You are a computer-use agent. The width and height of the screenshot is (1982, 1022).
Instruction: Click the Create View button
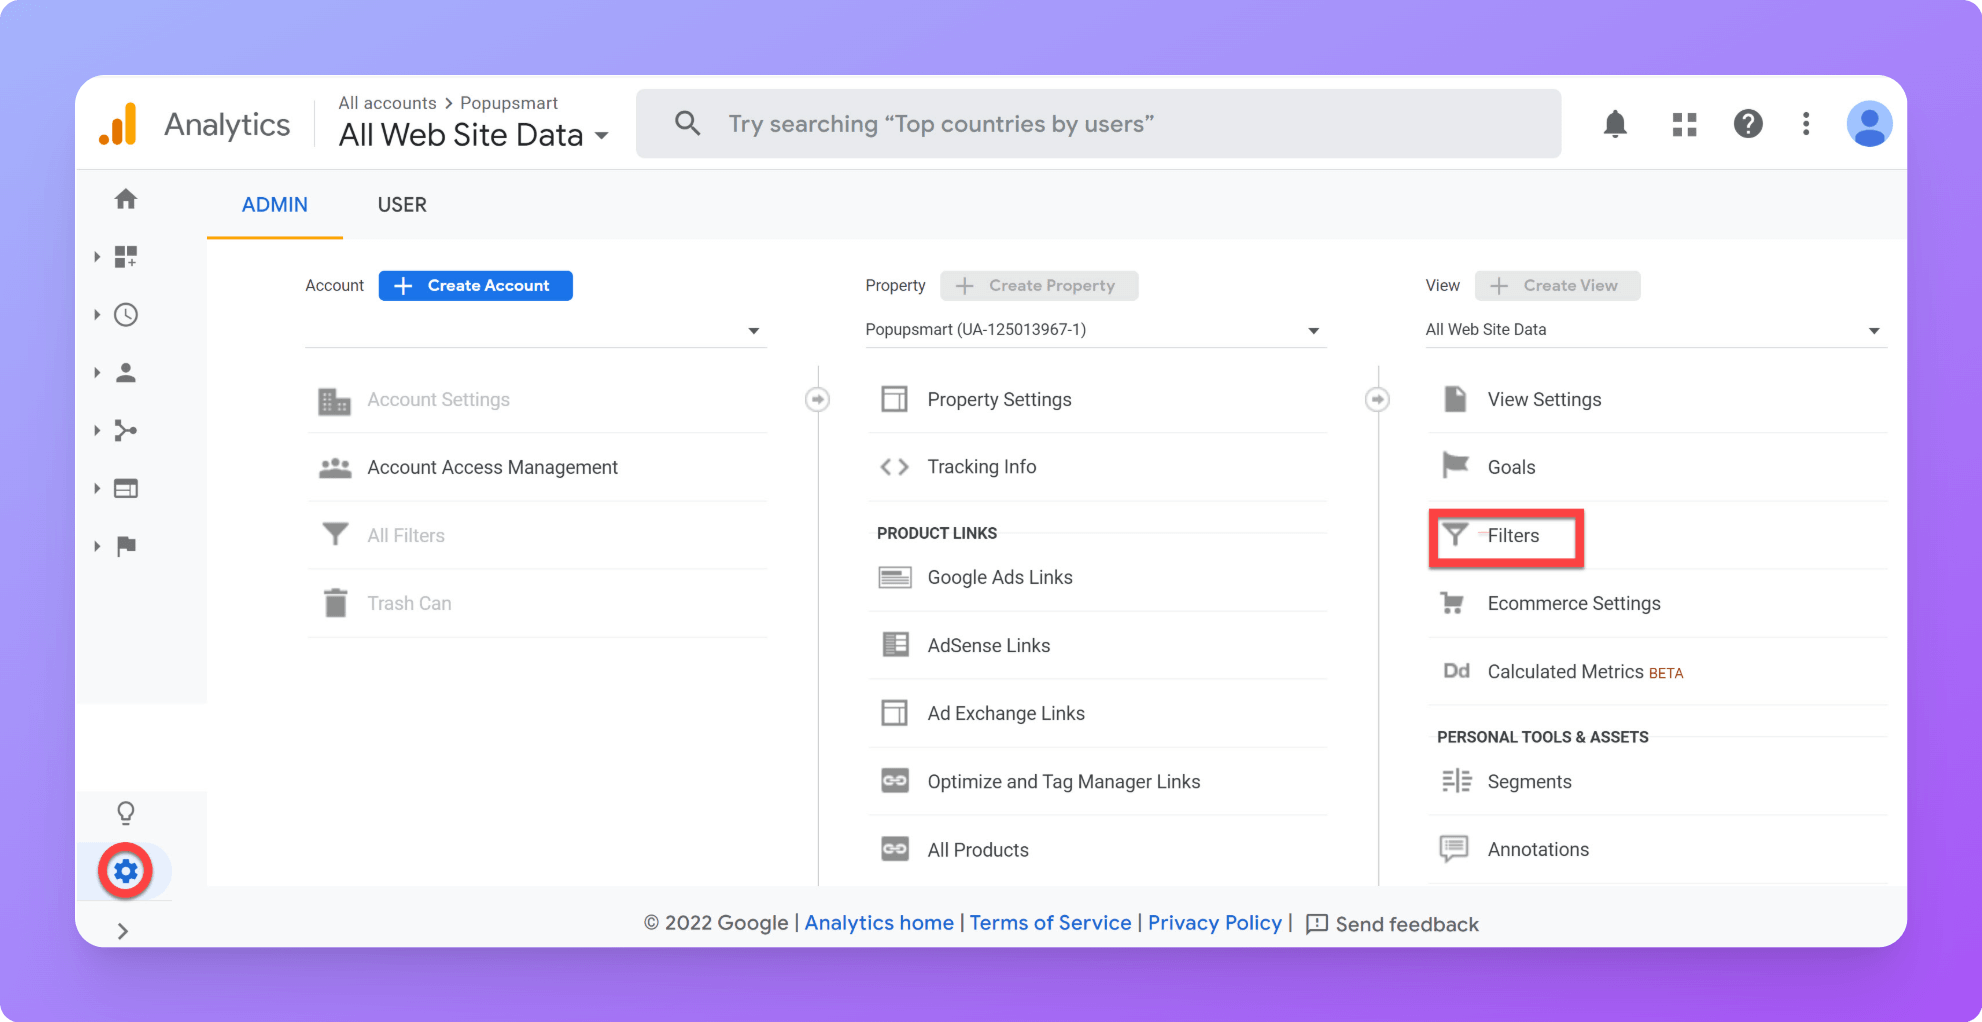pyautogui.click(x=1557, y=286)
